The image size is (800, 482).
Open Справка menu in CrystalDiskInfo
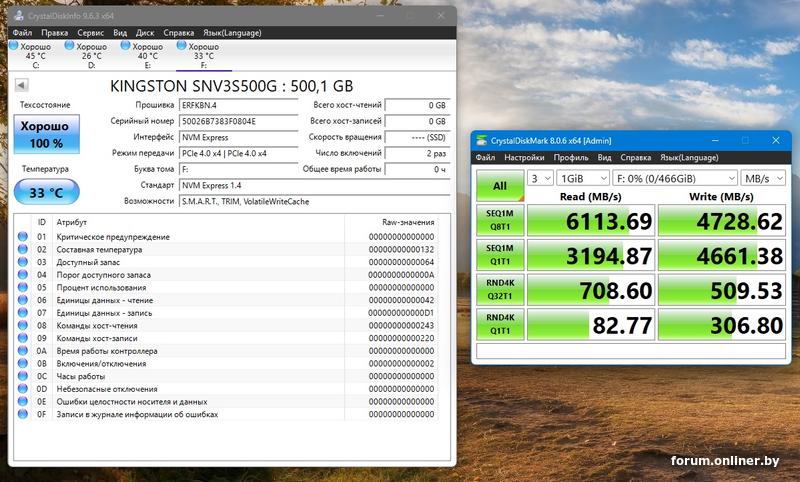point(179,33)
